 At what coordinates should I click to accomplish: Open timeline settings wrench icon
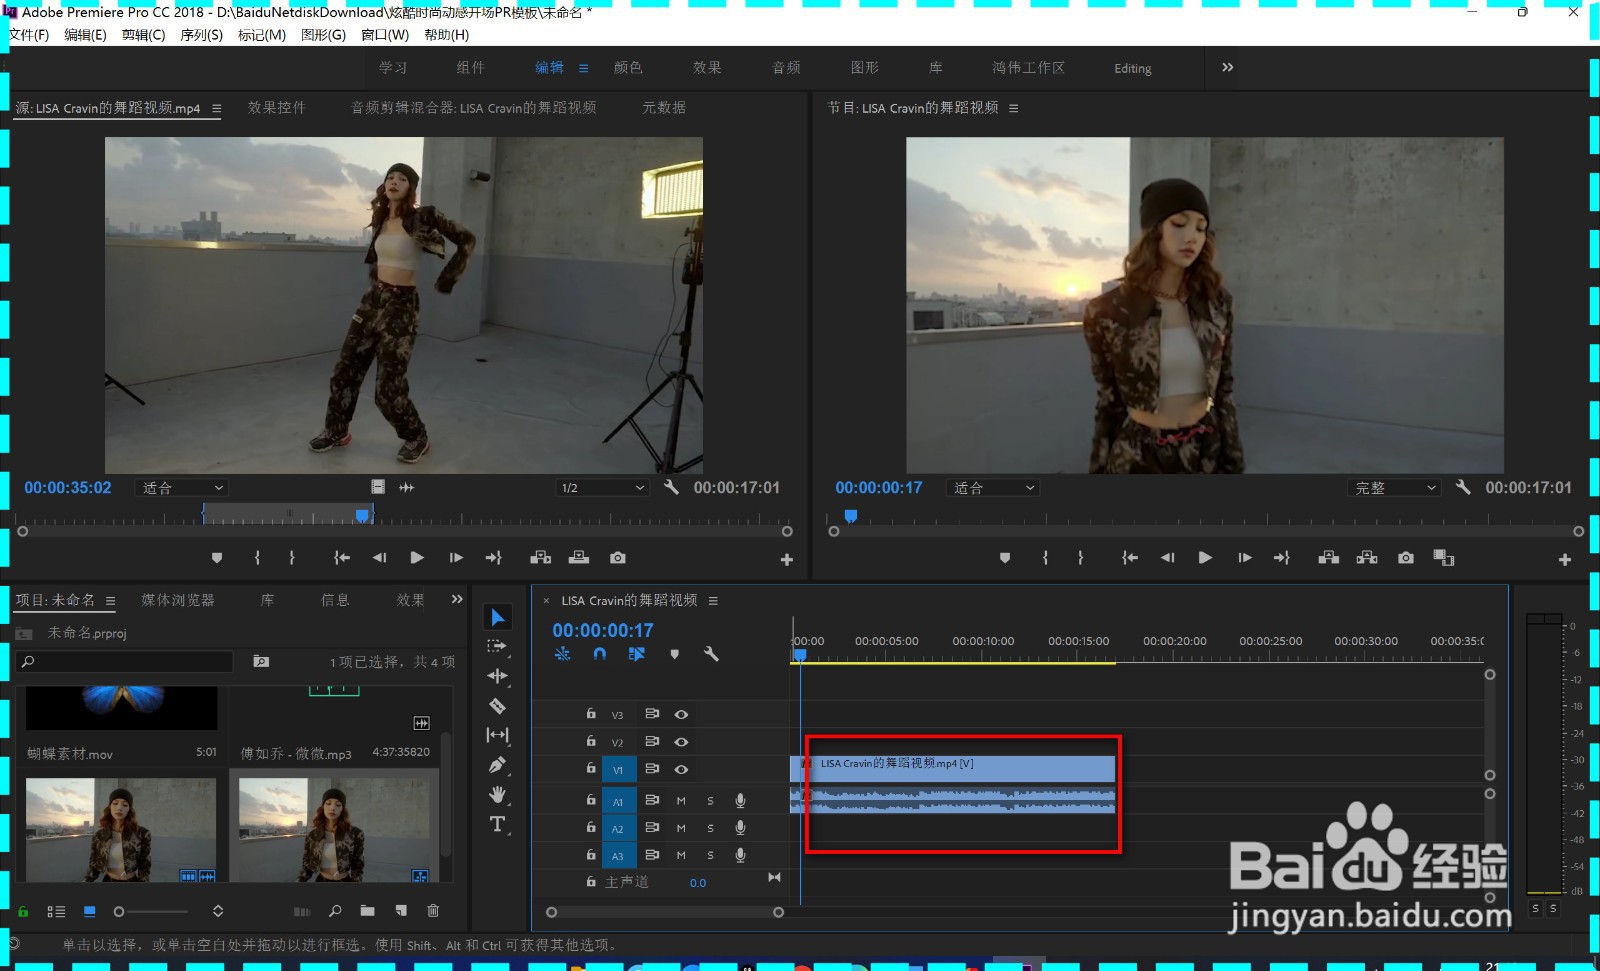[x=711, y=654]
